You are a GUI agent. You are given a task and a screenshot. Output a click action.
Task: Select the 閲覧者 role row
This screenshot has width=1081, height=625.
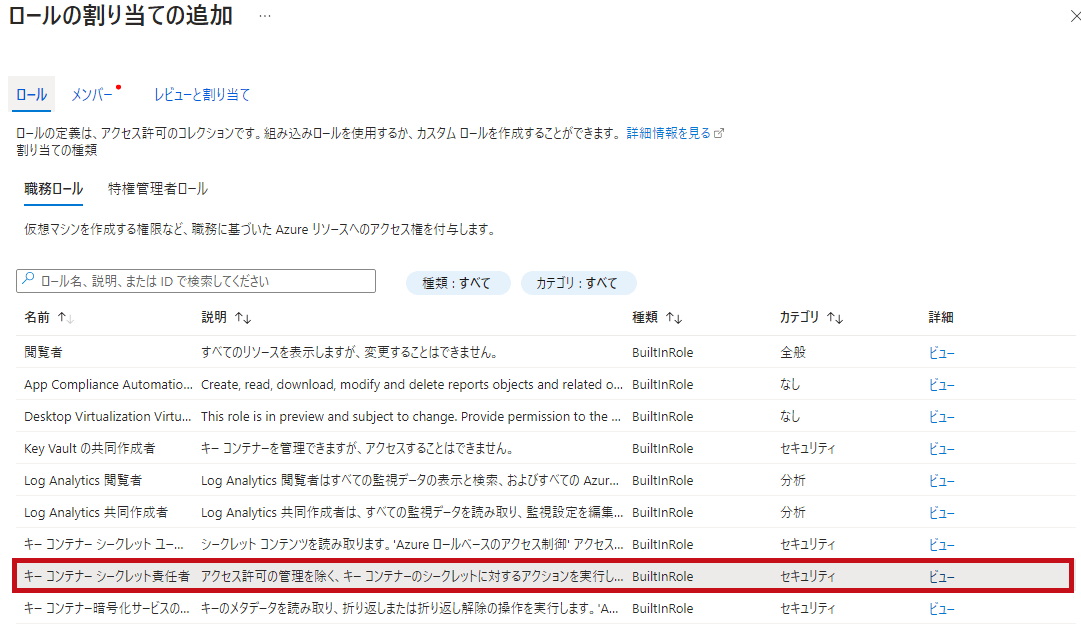pyautogui.click(x=545, y=352)
